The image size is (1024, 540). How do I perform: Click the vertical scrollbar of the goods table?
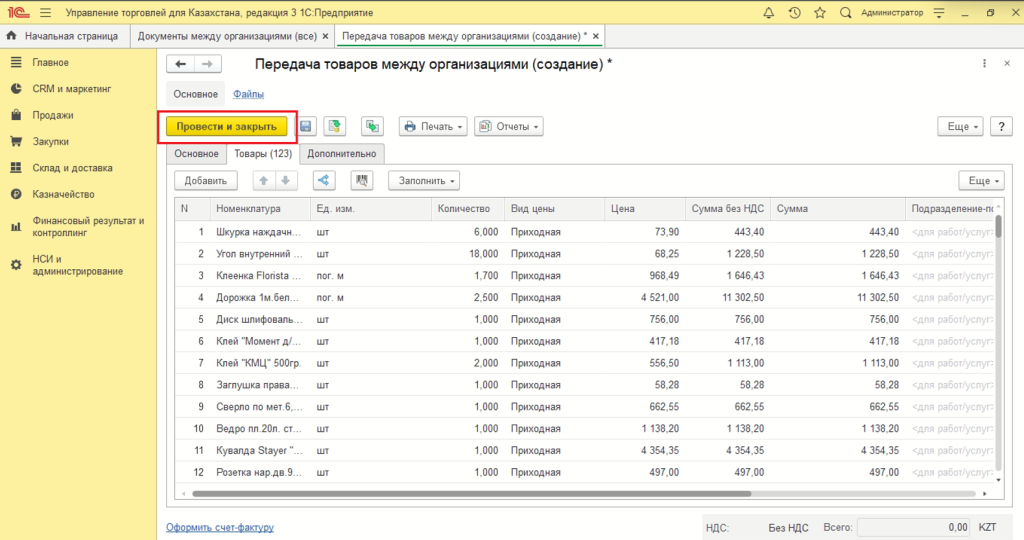[998, 226]
